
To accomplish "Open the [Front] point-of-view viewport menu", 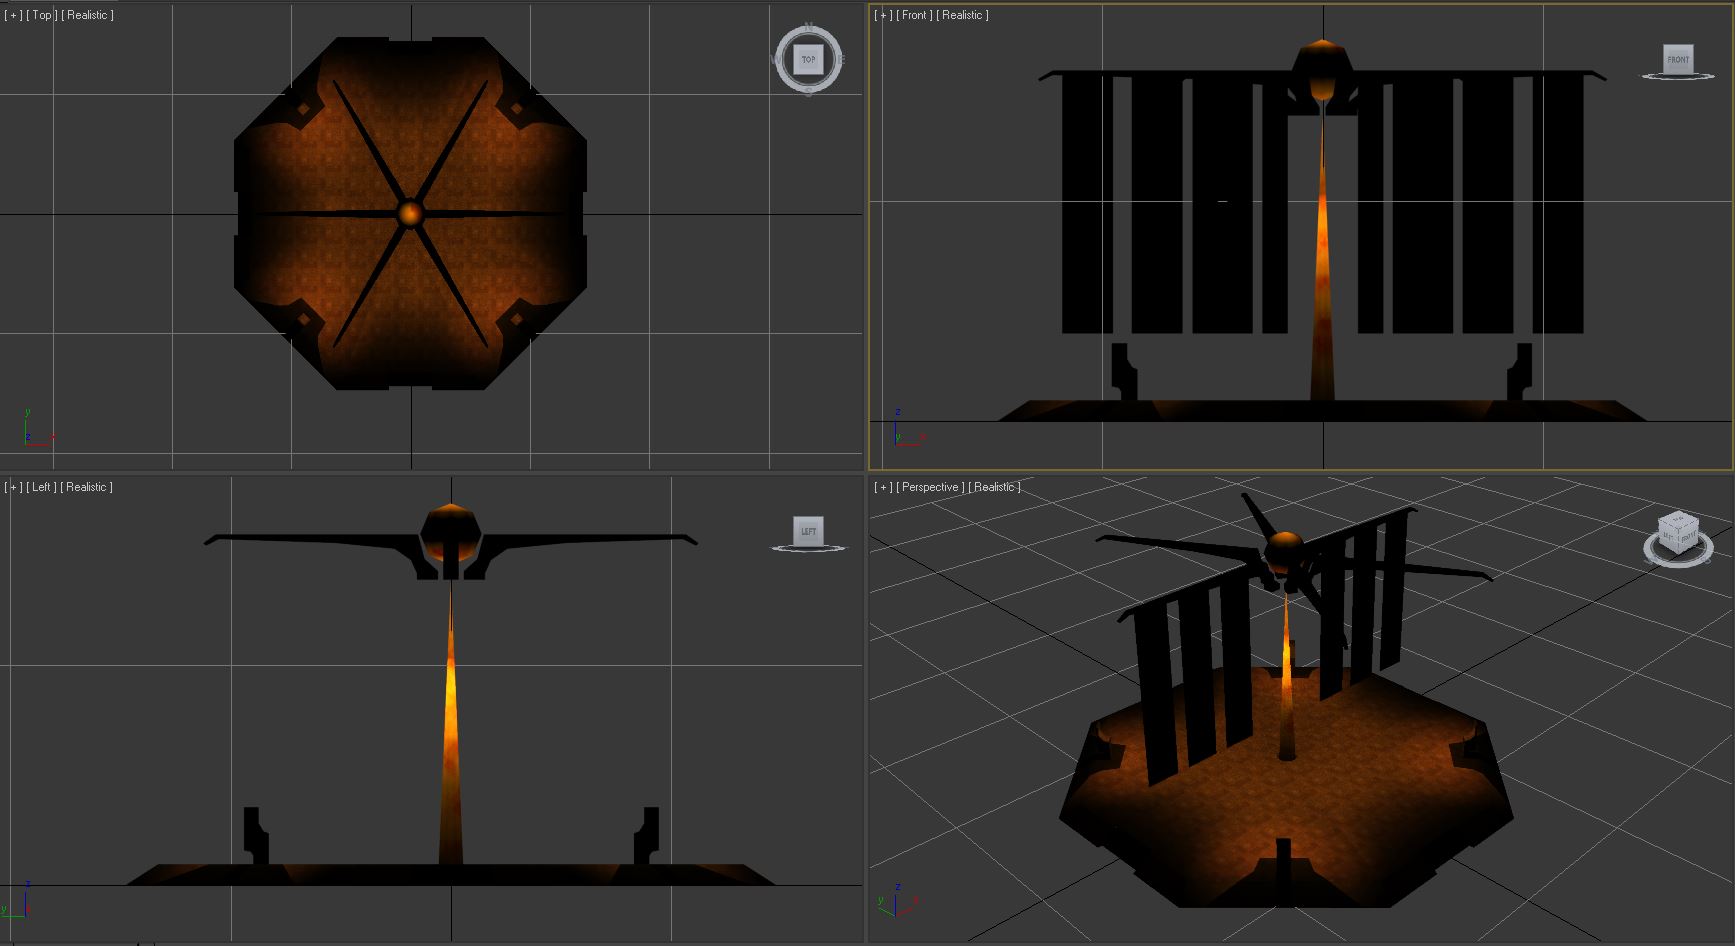I will coord(915,15).
